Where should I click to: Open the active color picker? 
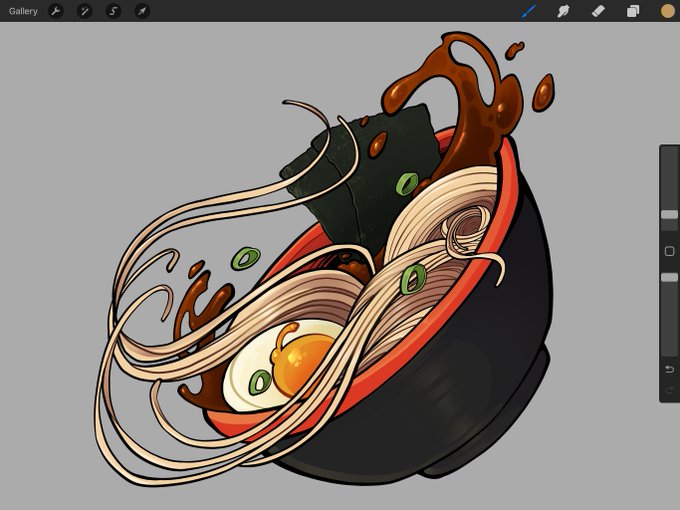[x=668, y=11]
